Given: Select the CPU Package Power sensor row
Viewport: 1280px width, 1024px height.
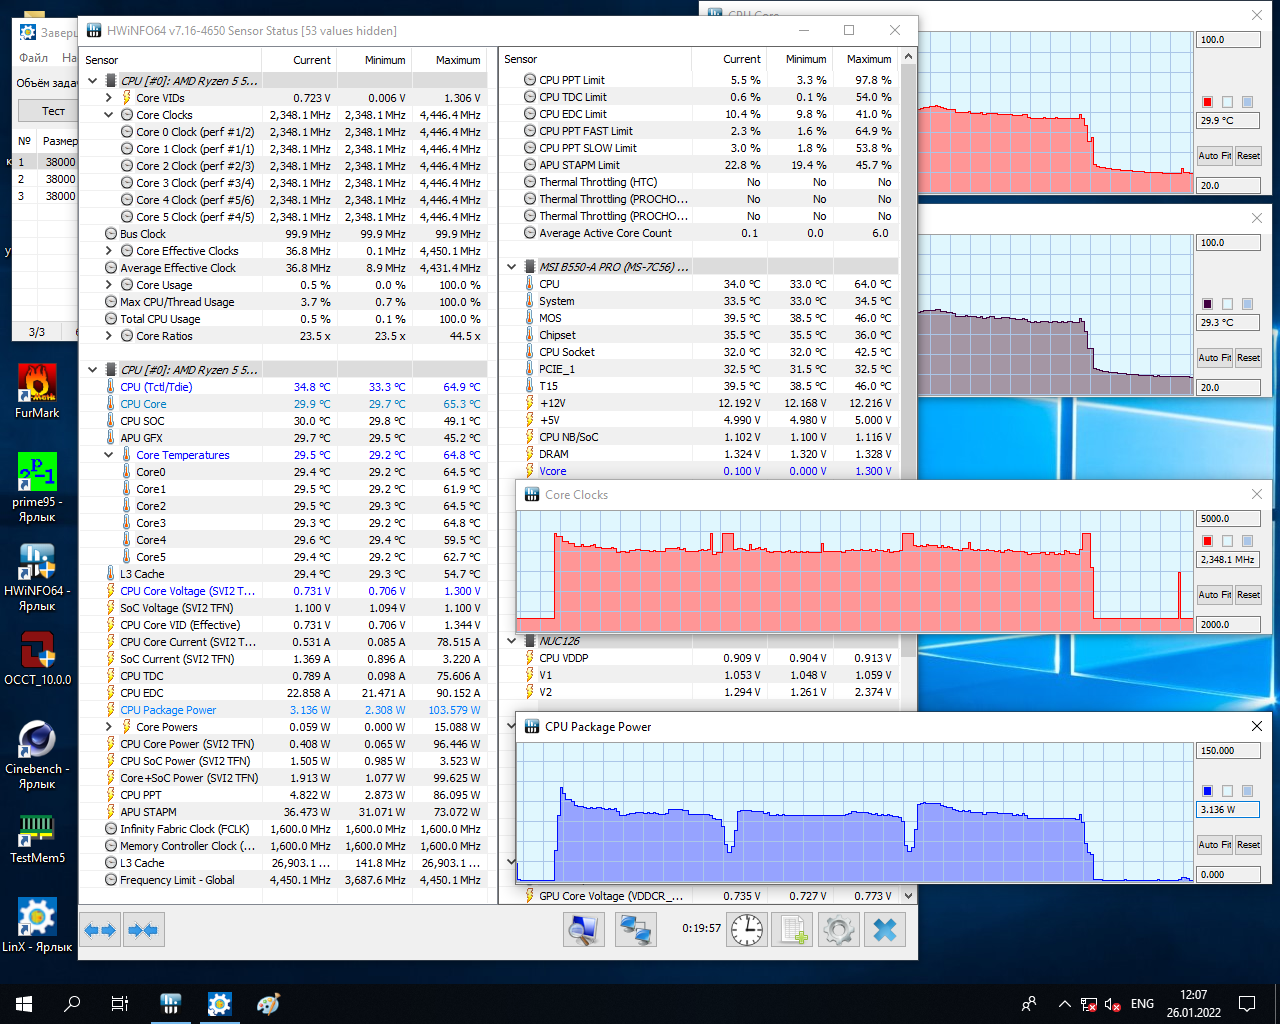Looking at the screenshot, I should tap(285, 710).
